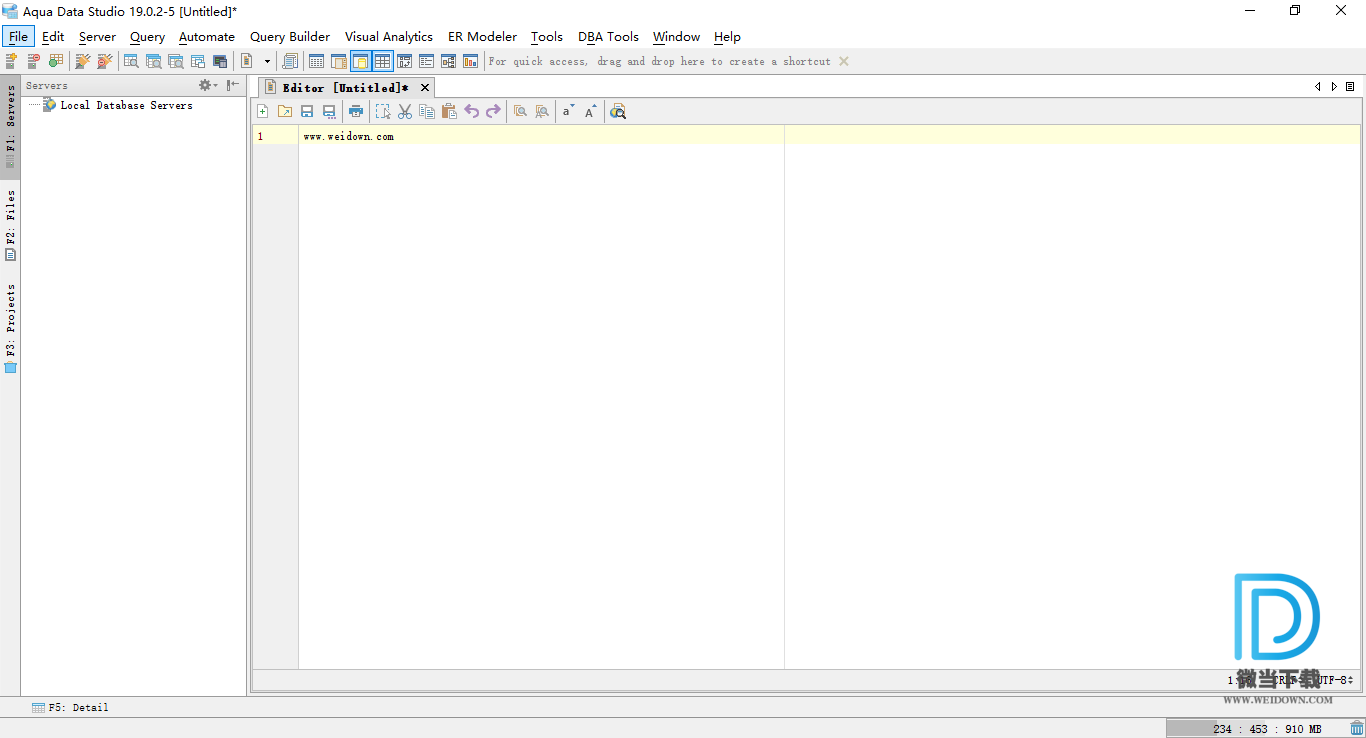Select Local Database Servers tree node
The image size is (1366, 738).
coord(117,105)
